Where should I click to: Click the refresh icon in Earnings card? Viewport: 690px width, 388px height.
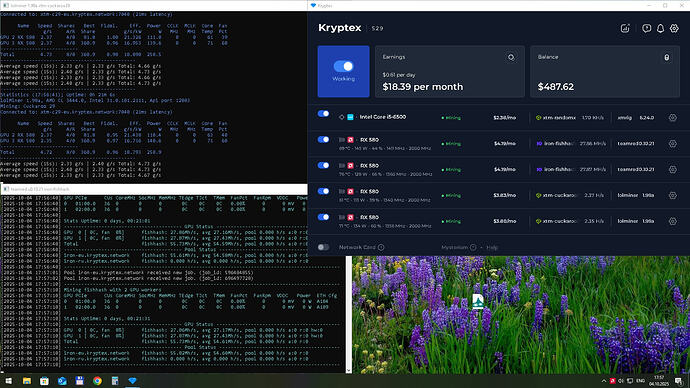(511, 57)
